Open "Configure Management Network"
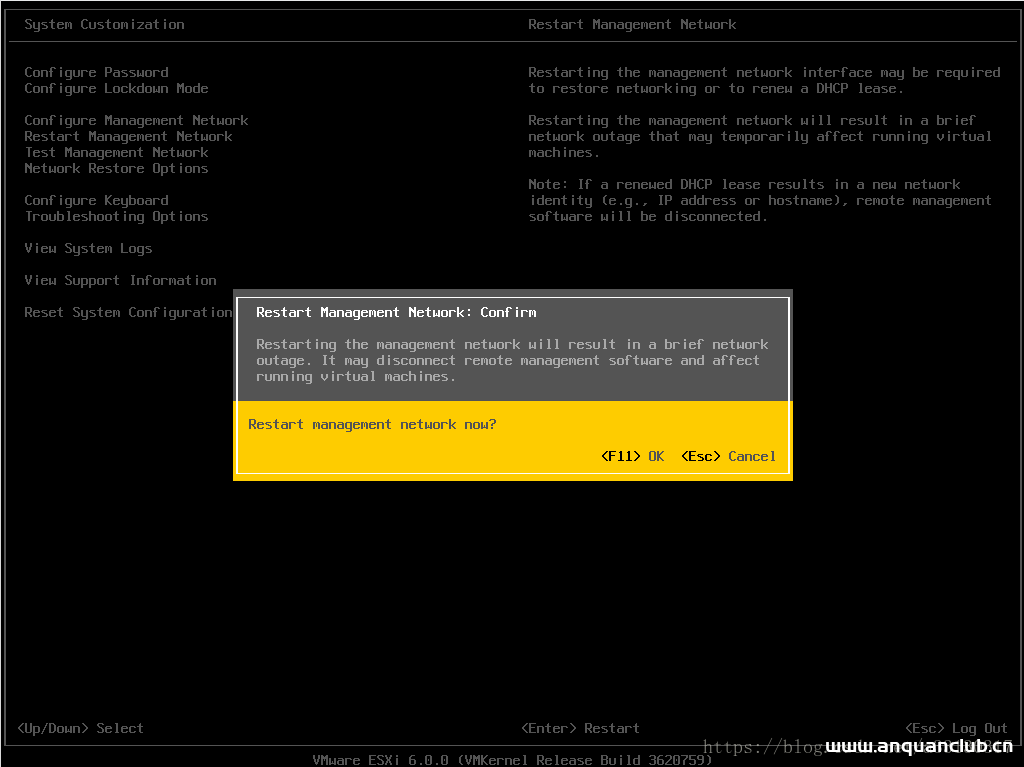Image resolution: width=1024 pixels, height=767 pixels. coord(136,120)
